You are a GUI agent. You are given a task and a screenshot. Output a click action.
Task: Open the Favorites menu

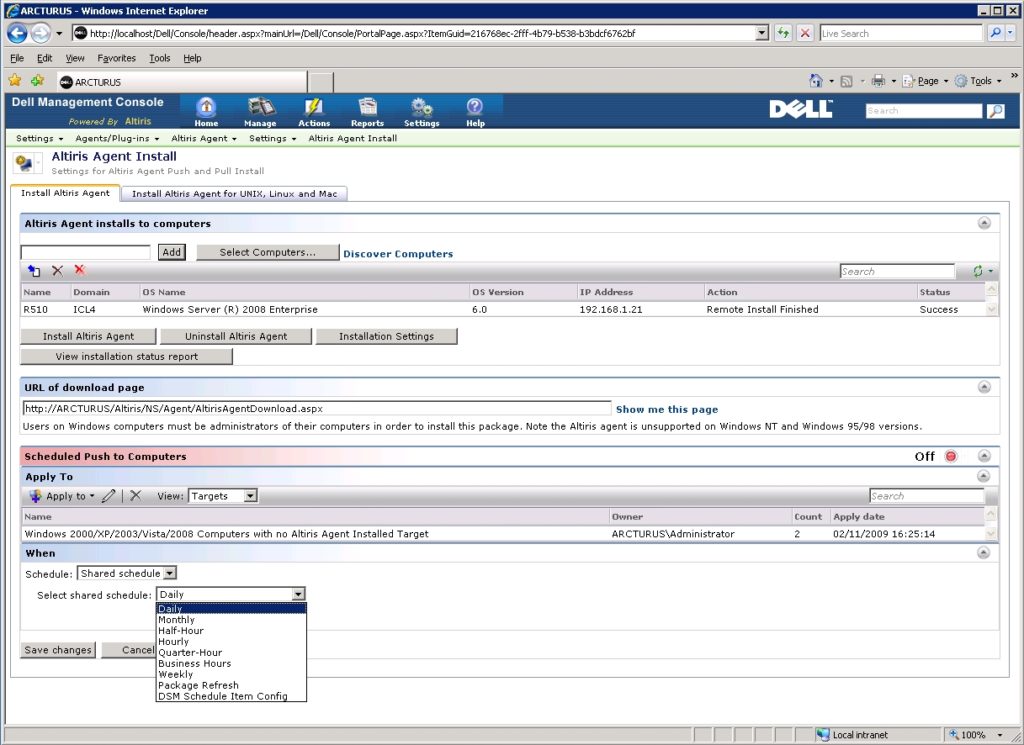pyautogui.click(x=116, y=58)
